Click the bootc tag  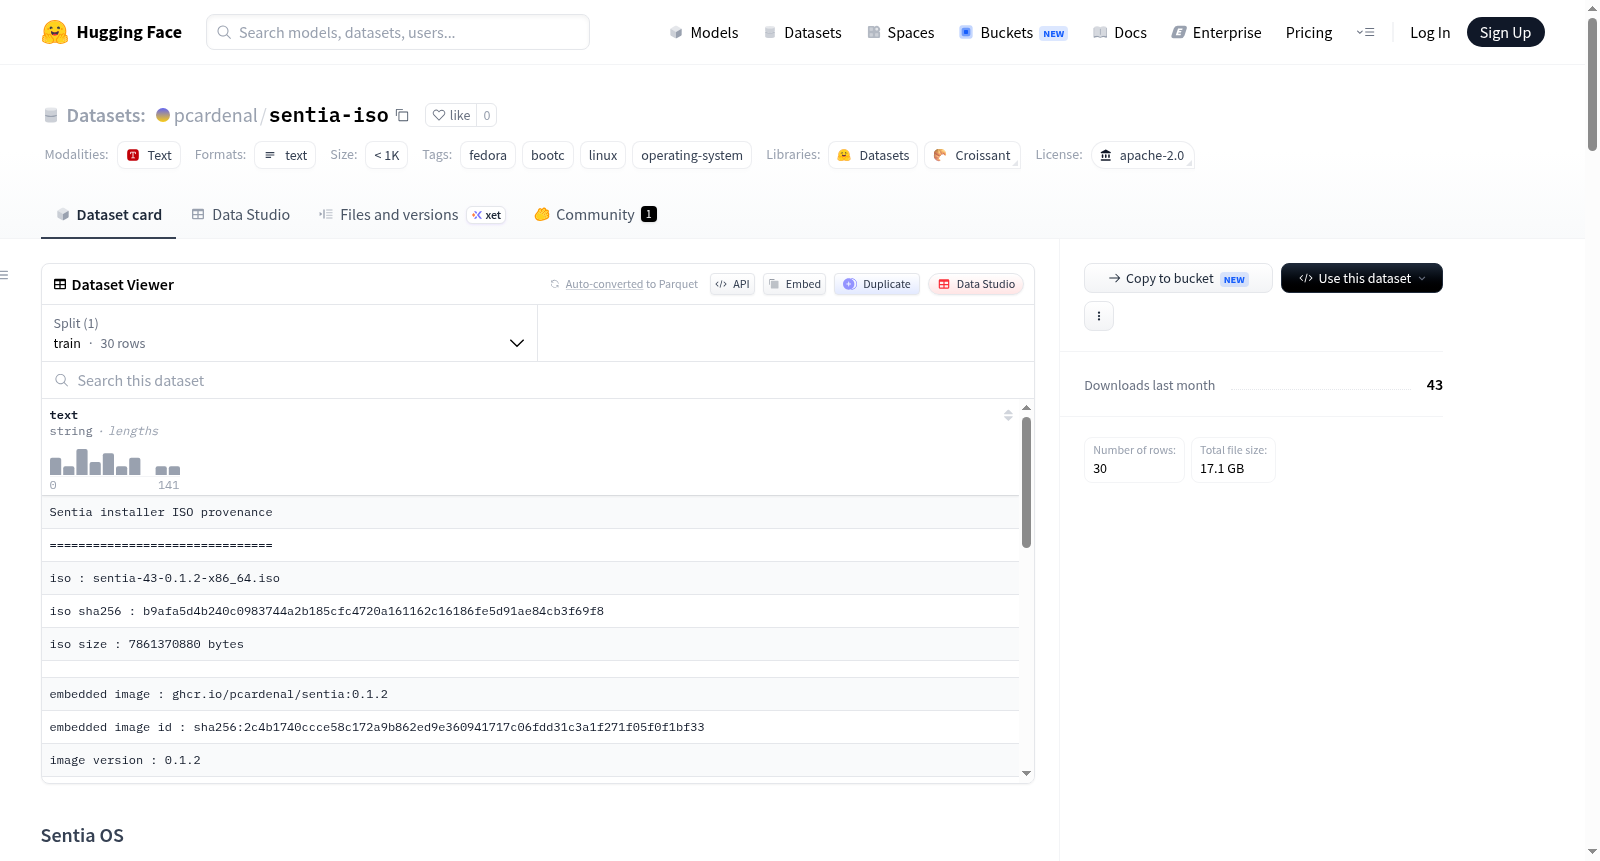(x=548, y=155)
